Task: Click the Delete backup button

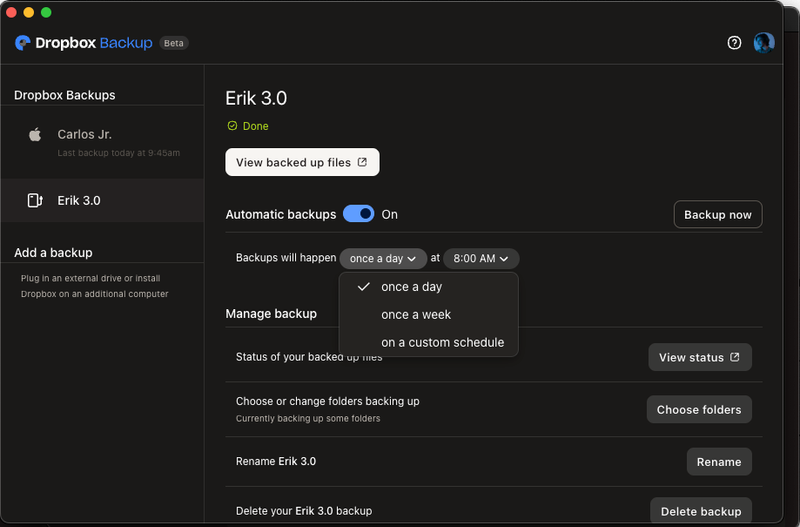Action: 700,511
